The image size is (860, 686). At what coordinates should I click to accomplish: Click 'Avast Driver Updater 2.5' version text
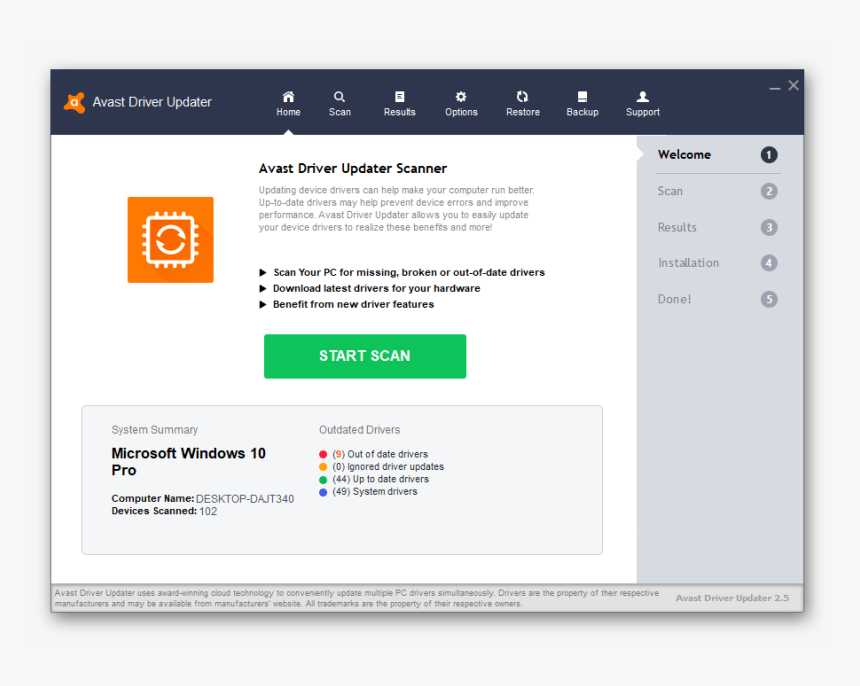point(732,598)
